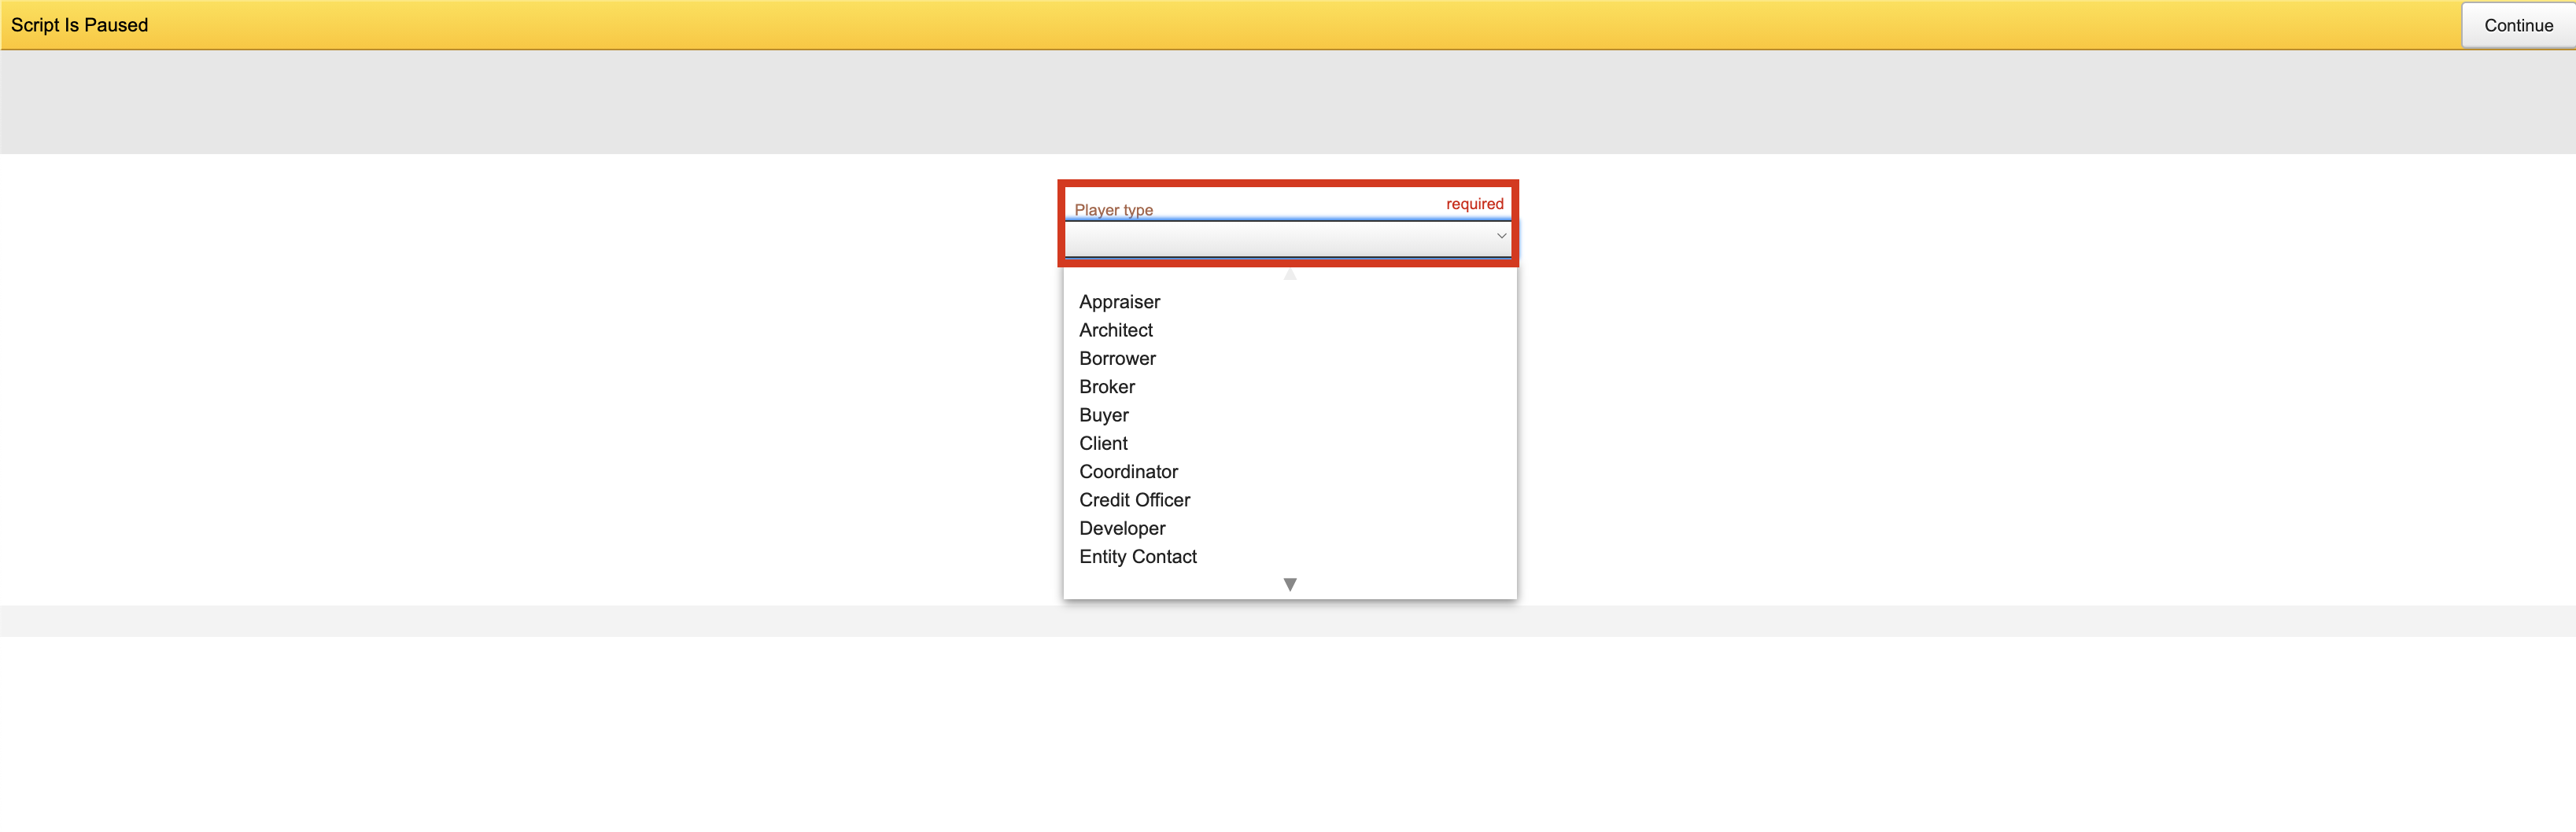
Task: Click the Player type label
Action: (1113, 210)
